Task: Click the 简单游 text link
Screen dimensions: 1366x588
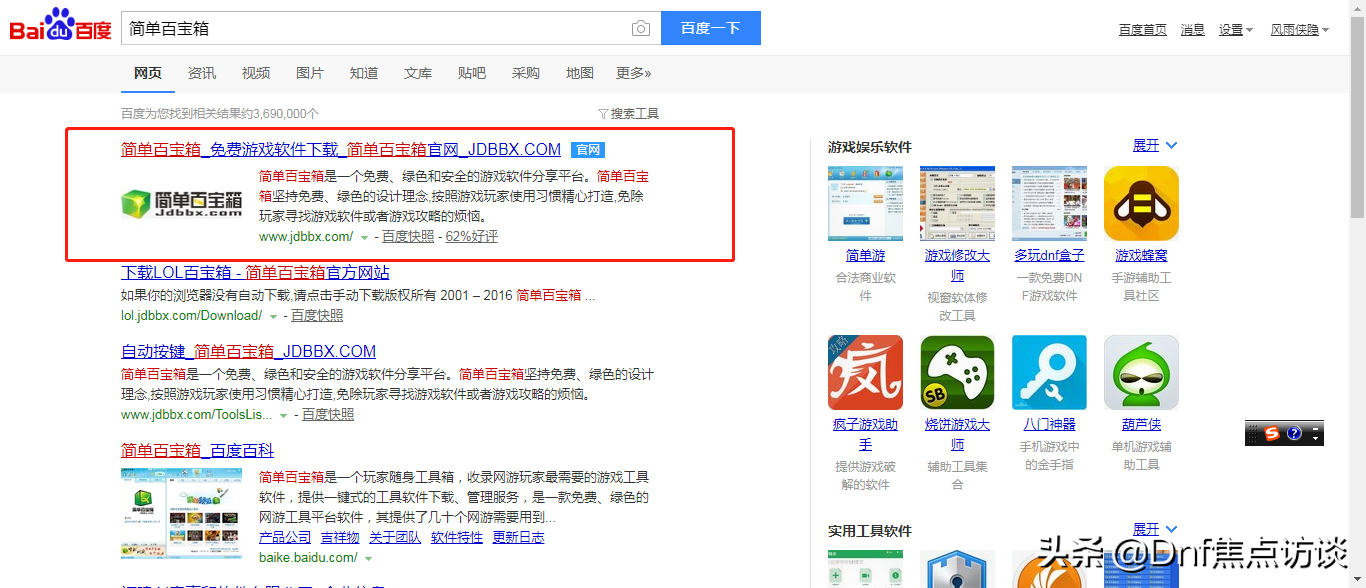Action: 866,256
